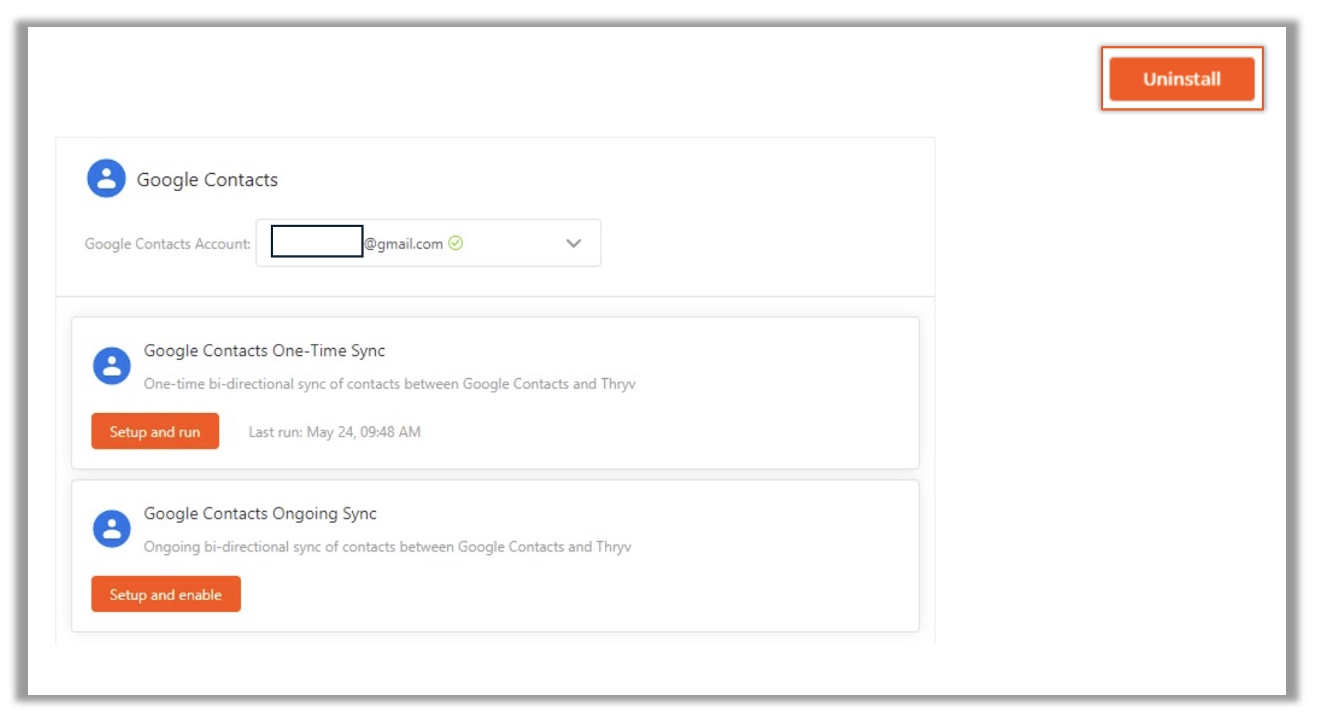Viewport: 1324px width, 720px height.
Task: Click the Ongoing bi-directional sync description
Action: pos(387,547)
